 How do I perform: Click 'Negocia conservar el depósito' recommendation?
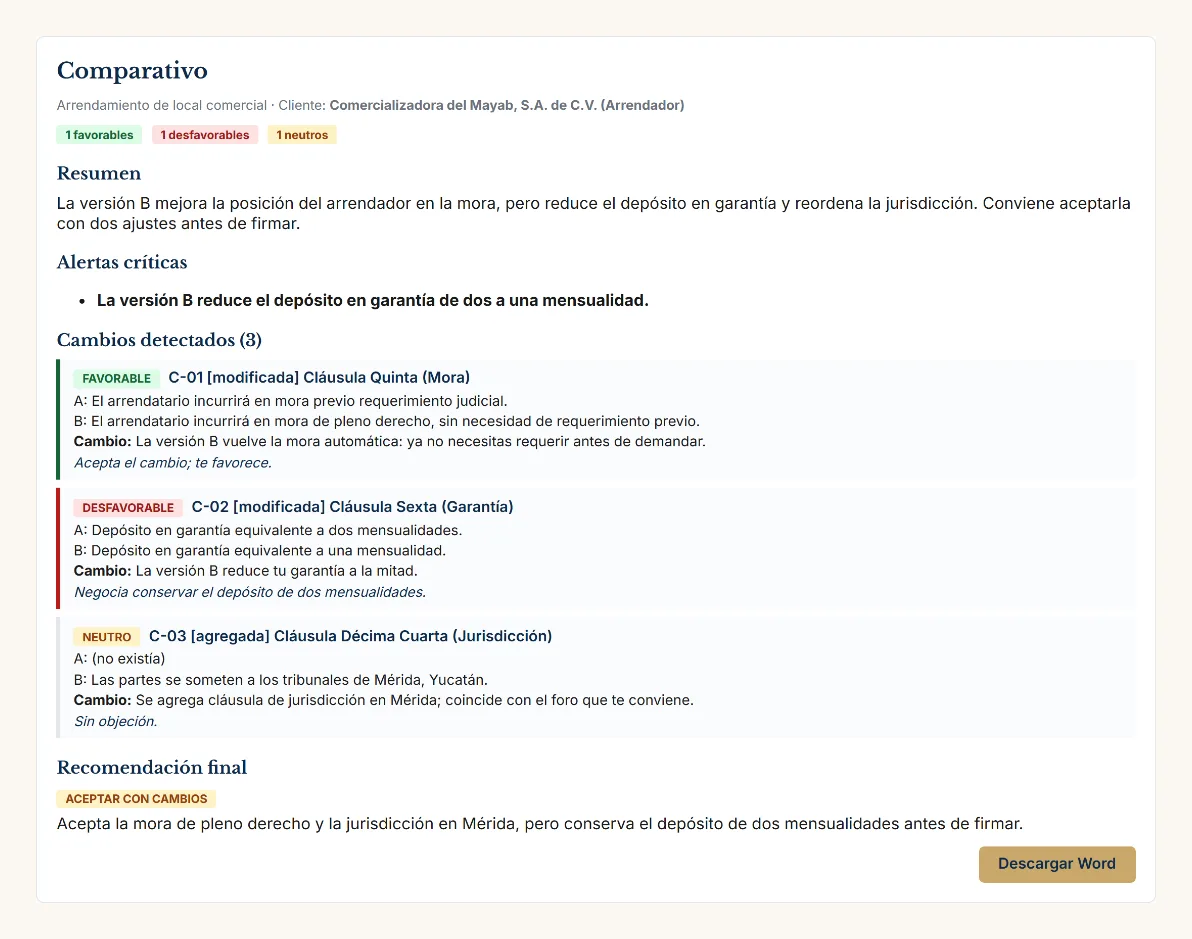[250, 592]
